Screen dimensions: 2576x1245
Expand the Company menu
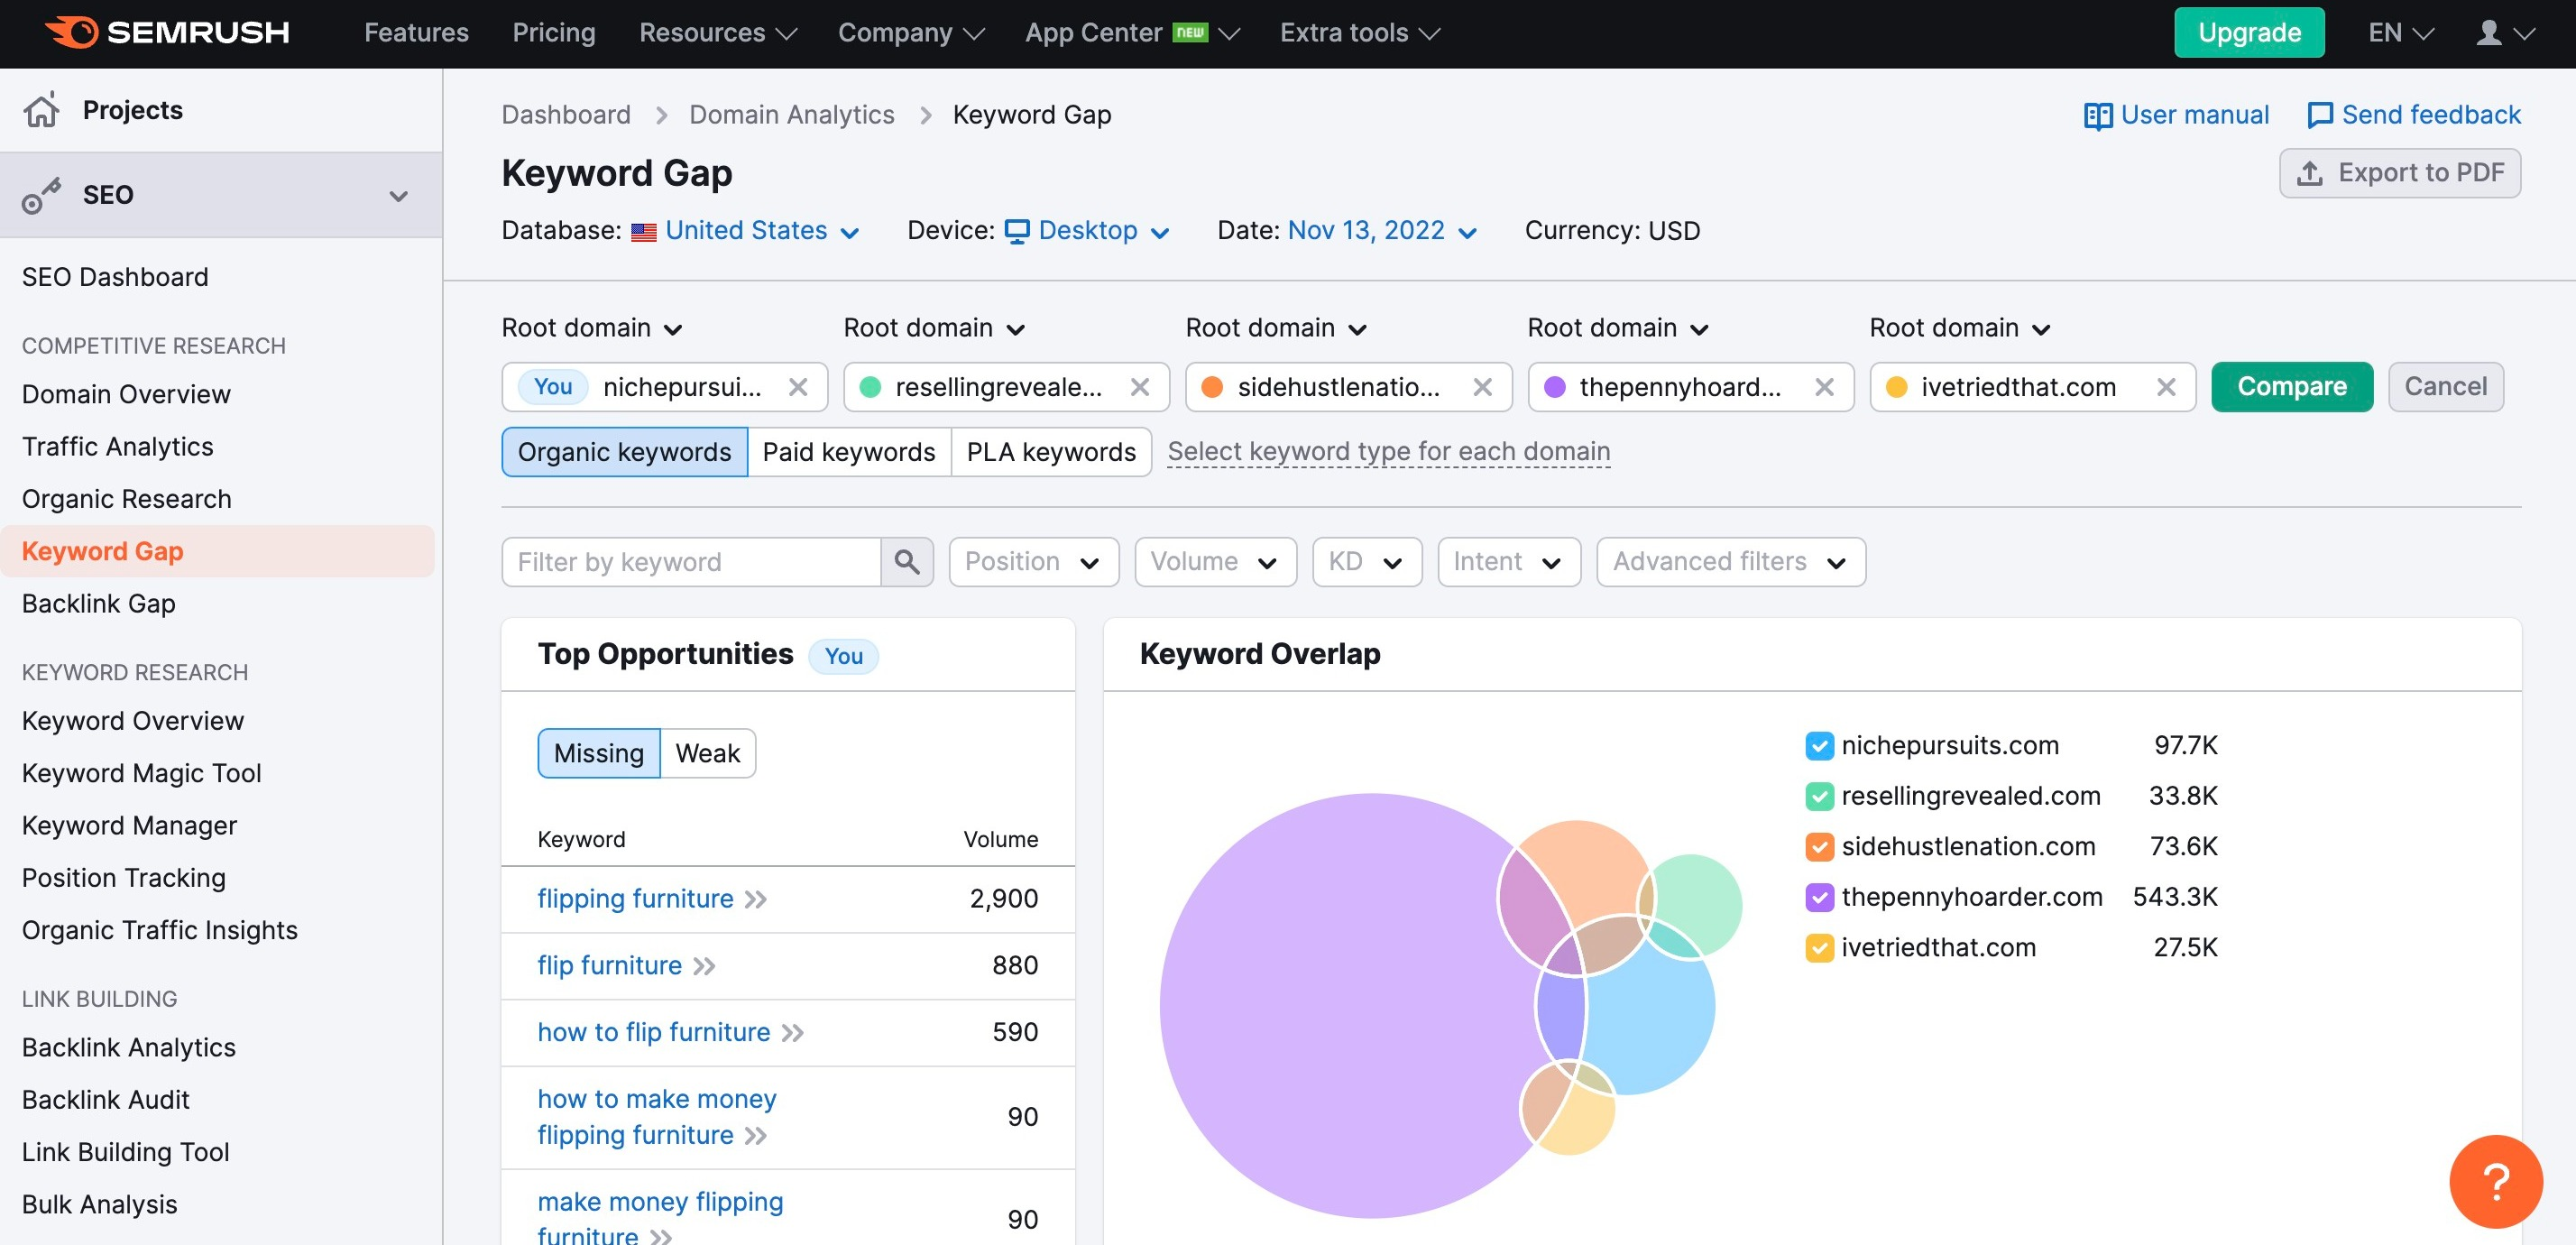pos(911,33)
